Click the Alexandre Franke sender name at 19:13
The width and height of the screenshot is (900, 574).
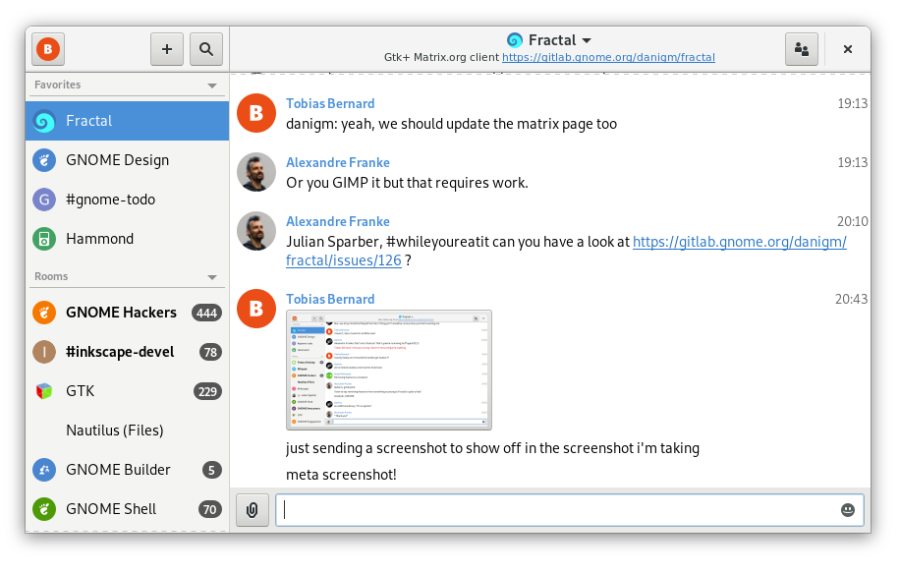point(338,162)
